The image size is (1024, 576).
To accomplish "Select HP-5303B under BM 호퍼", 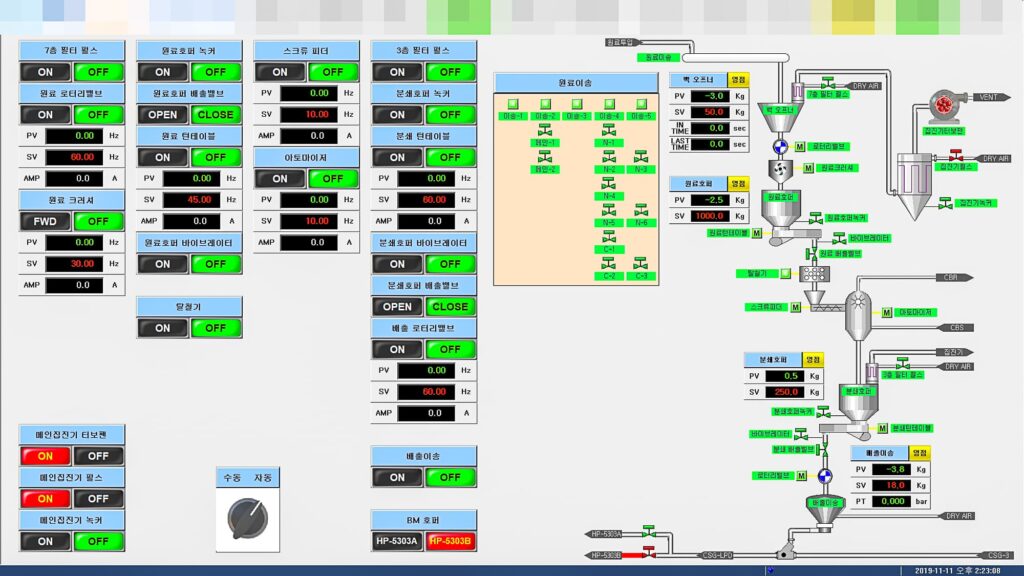I will (x=450, y=541).
